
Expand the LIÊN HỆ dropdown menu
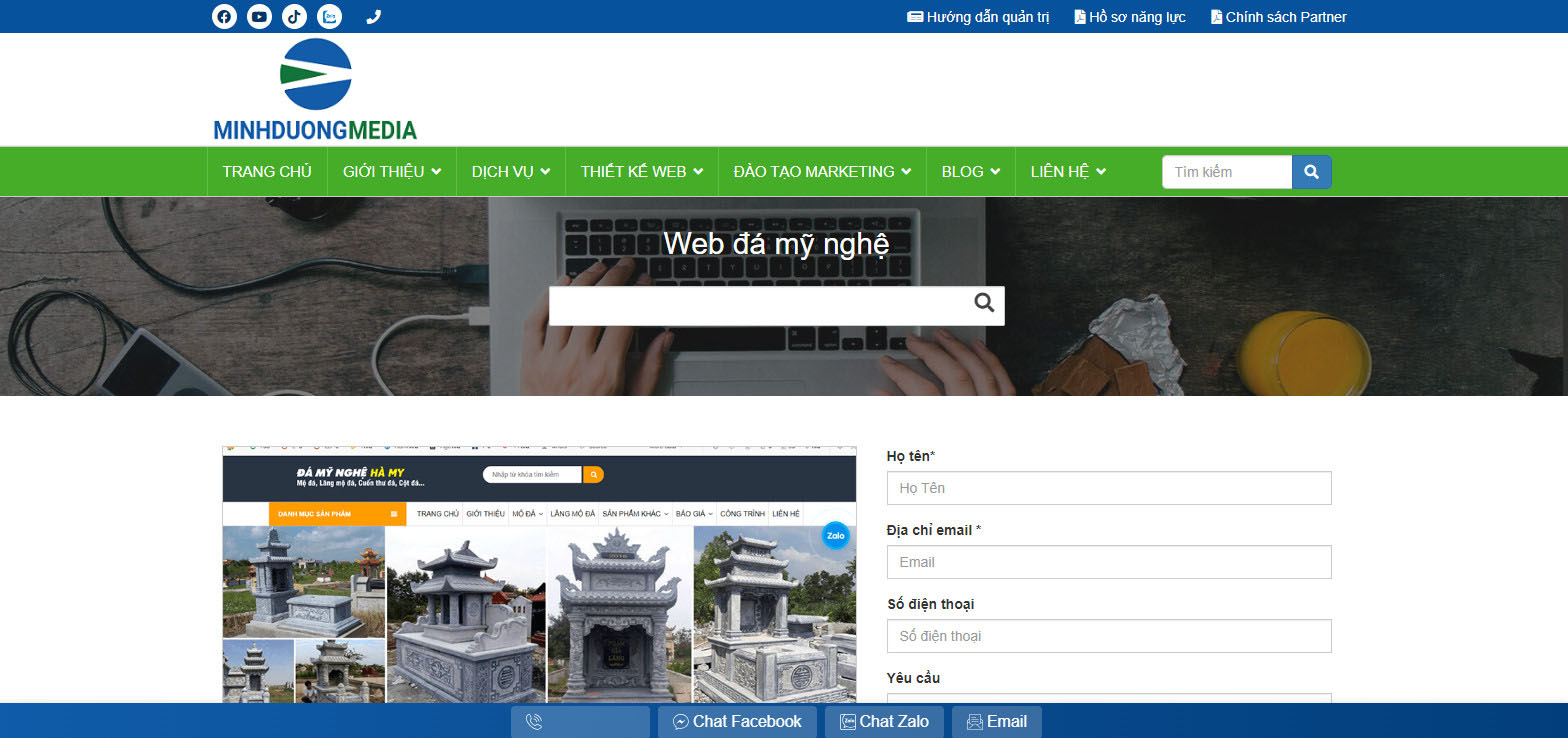click(1068, 172)
